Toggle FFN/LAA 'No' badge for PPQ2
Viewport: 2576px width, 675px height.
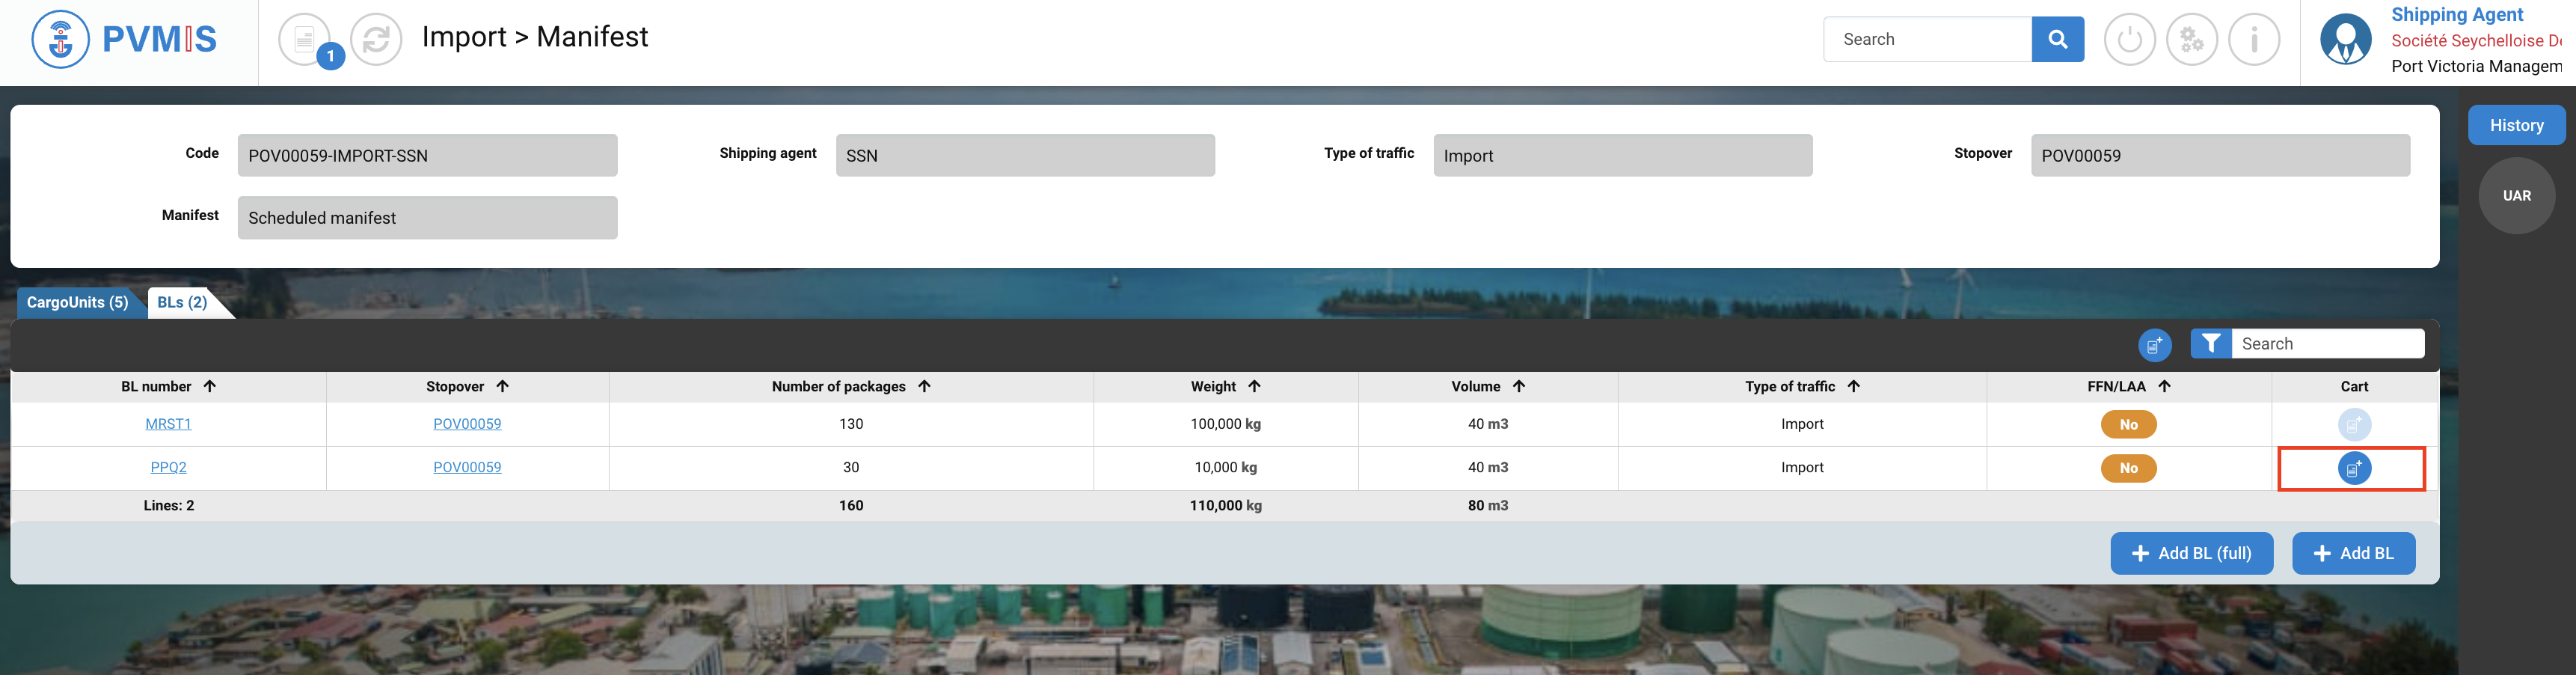tap(2128, 468)
